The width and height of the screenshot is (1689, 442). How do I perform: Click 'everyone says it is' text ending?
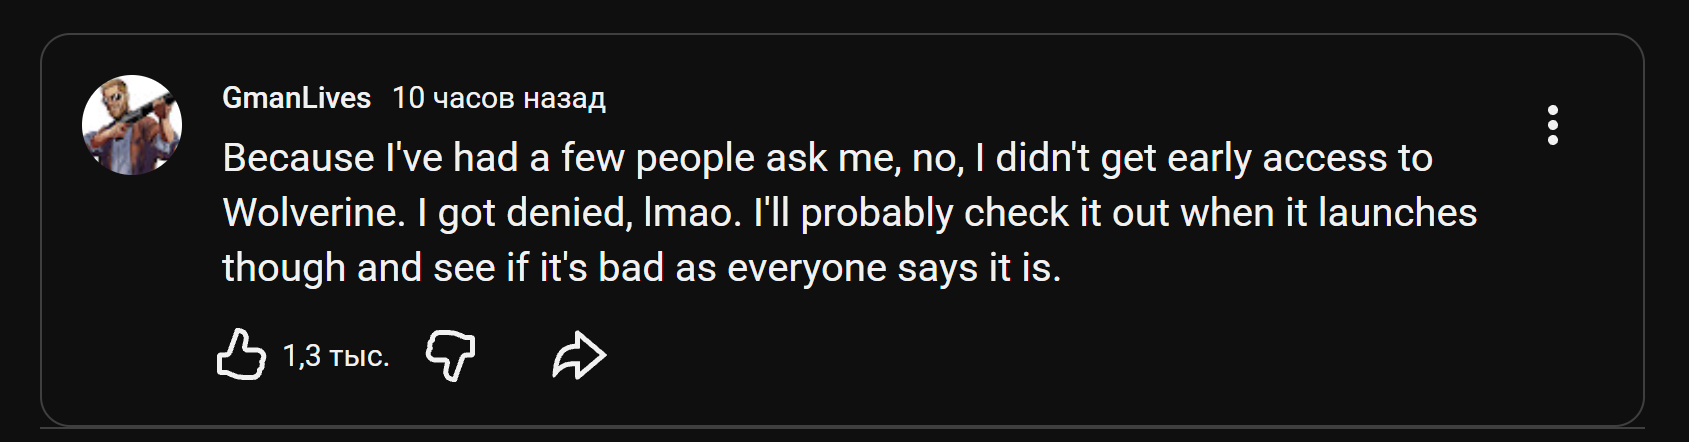(x=894, y=268)
